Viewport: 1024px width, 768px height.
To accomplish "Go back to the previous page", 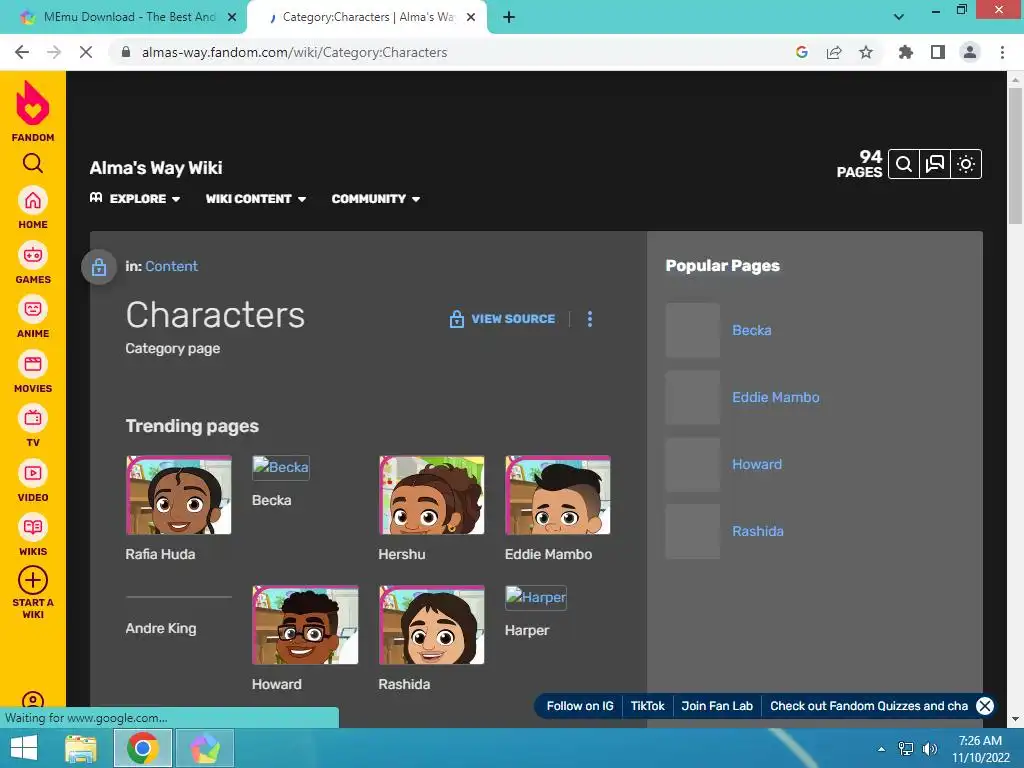I will (x=22, y=52).
